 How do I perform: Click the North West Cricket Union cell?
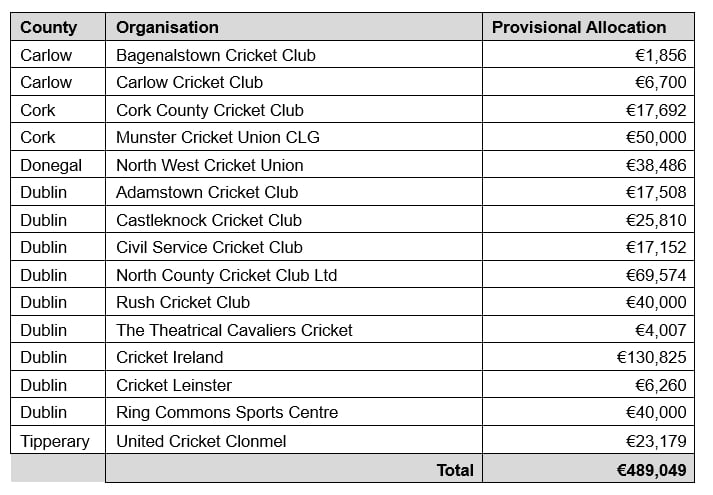209,165
